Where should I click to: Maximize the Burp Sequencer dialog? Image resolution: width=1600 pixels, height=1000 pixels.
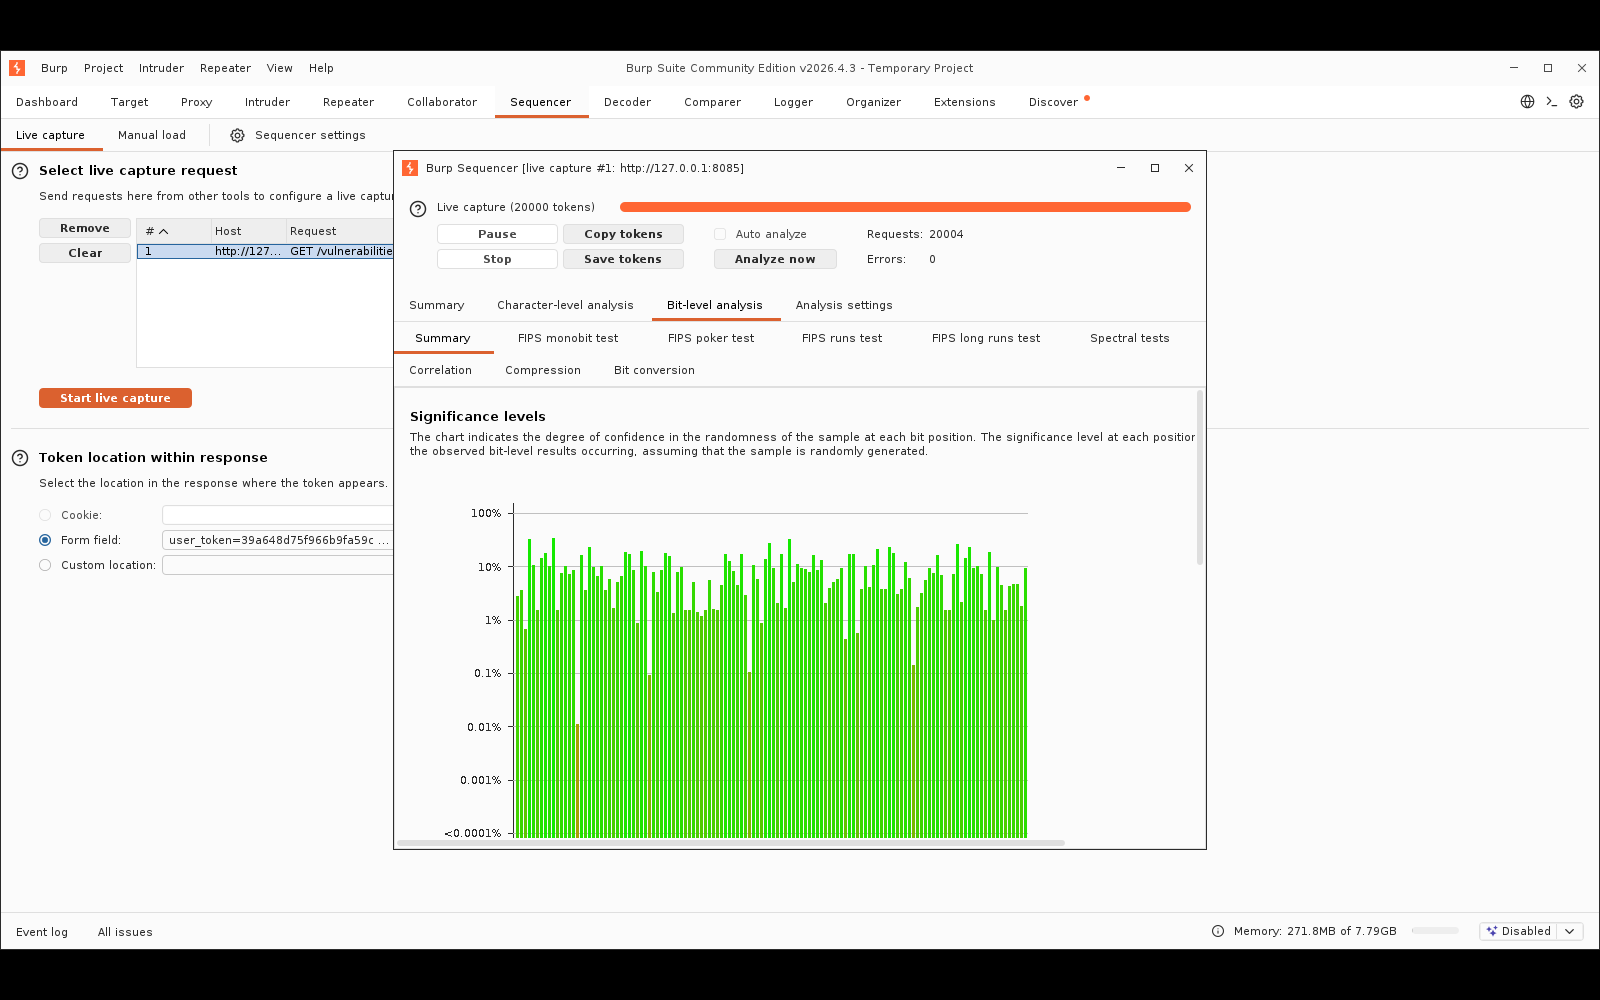(x=1155, y=168)
